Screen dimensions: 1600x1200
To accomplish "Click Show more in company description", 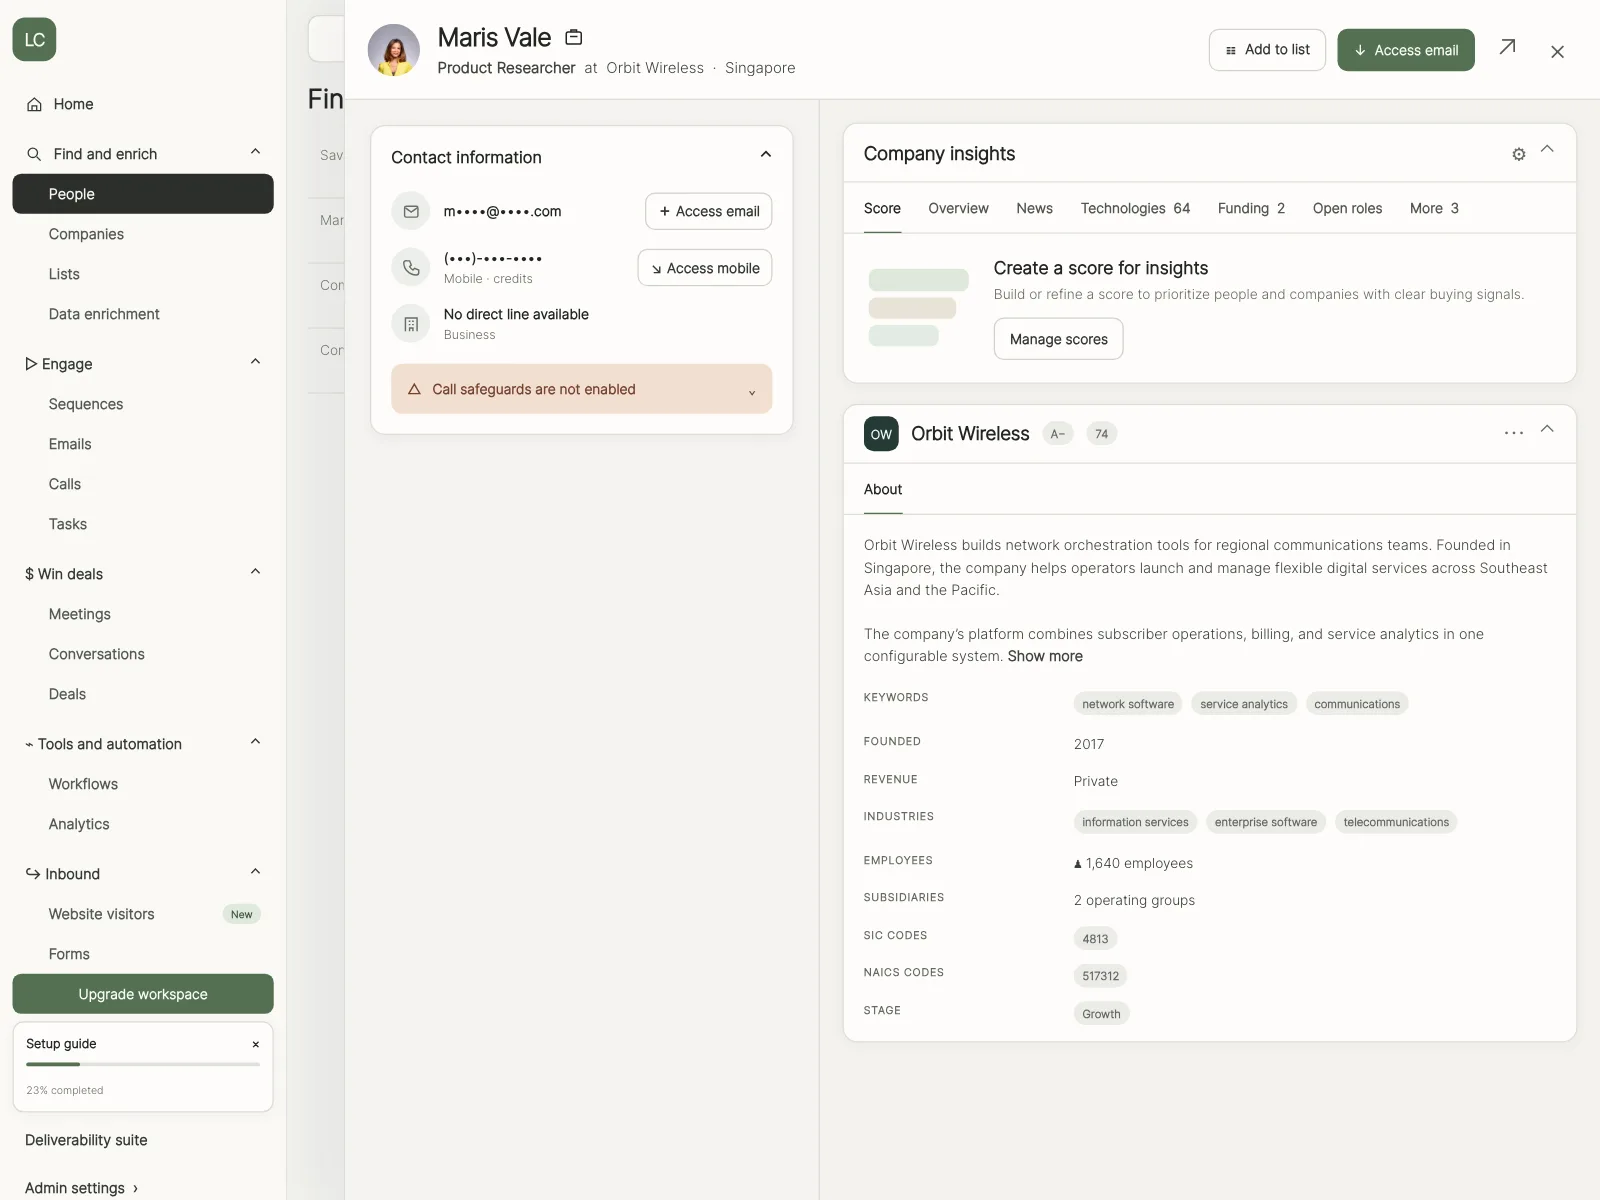I will click(x=1045, y=656).
